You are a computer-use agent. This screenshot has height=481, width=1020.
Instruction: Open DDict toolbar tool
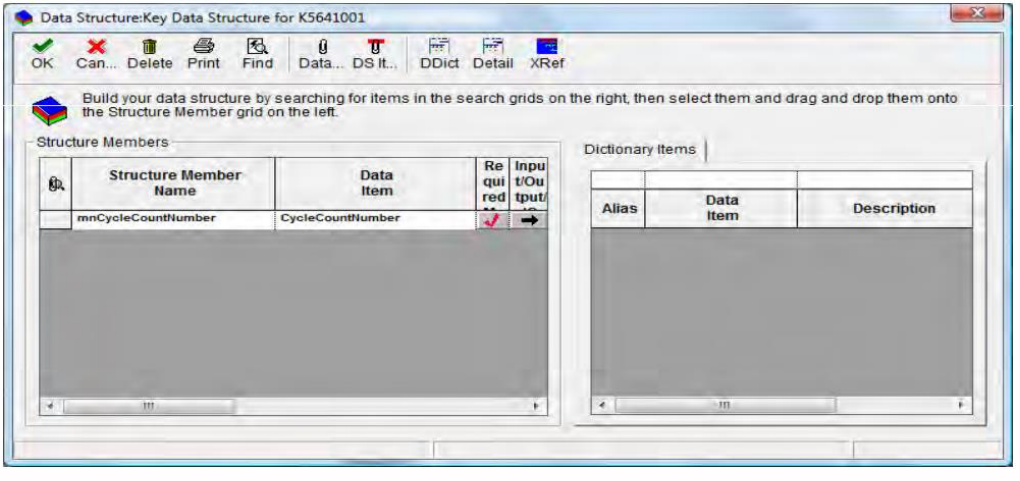pos(440,46)
